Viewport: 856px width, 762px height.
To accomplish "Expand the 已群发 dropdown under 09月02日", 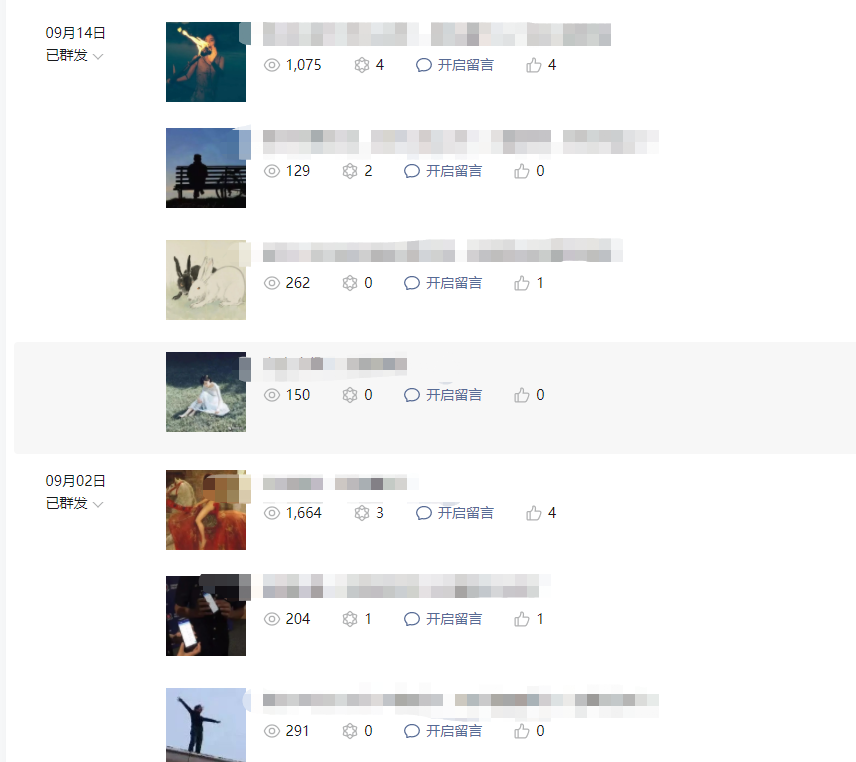I will coord(75,503).
